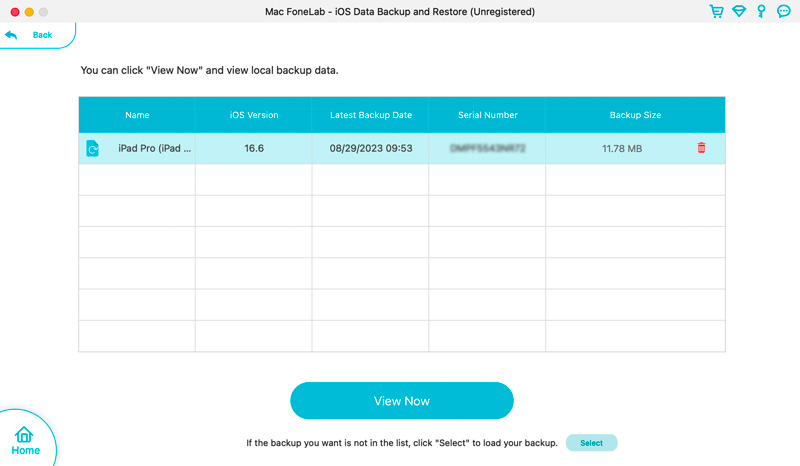Click the diamond upgrade icon

click(x=739, y=11)
